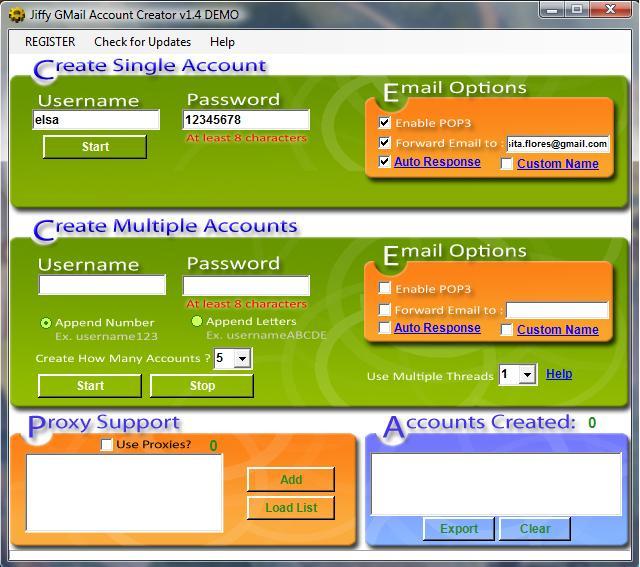Open the REGISTER menu
The width and height of the screenshot is (640, 567).
coord(50,42)
